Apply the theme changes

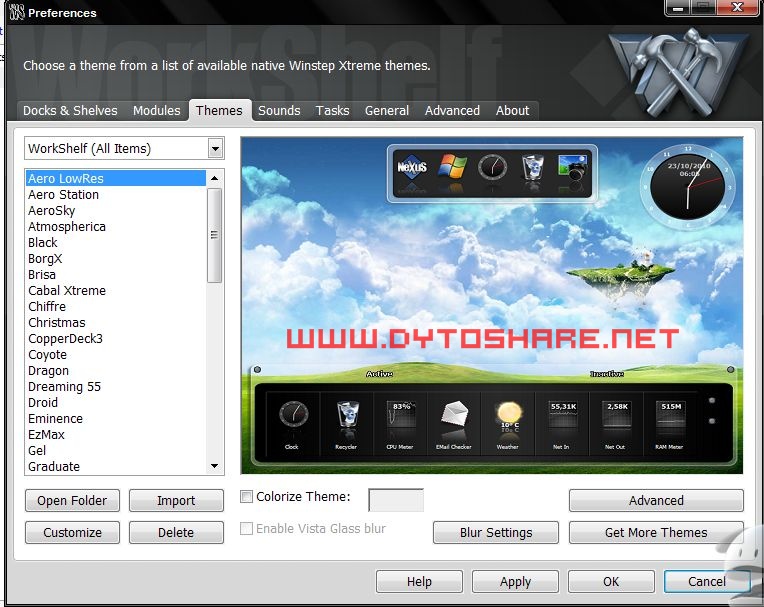point(515,582)
